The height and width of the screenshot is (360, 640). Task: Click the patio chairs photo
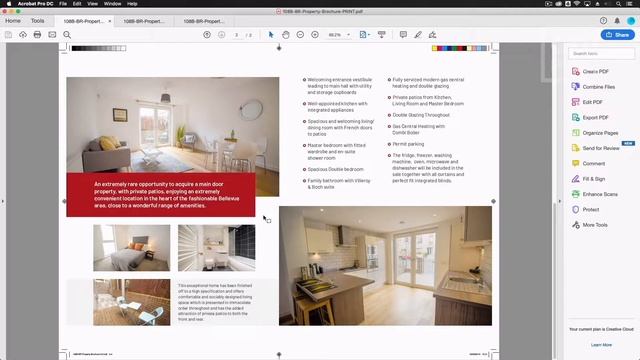(x=131, y=302)
